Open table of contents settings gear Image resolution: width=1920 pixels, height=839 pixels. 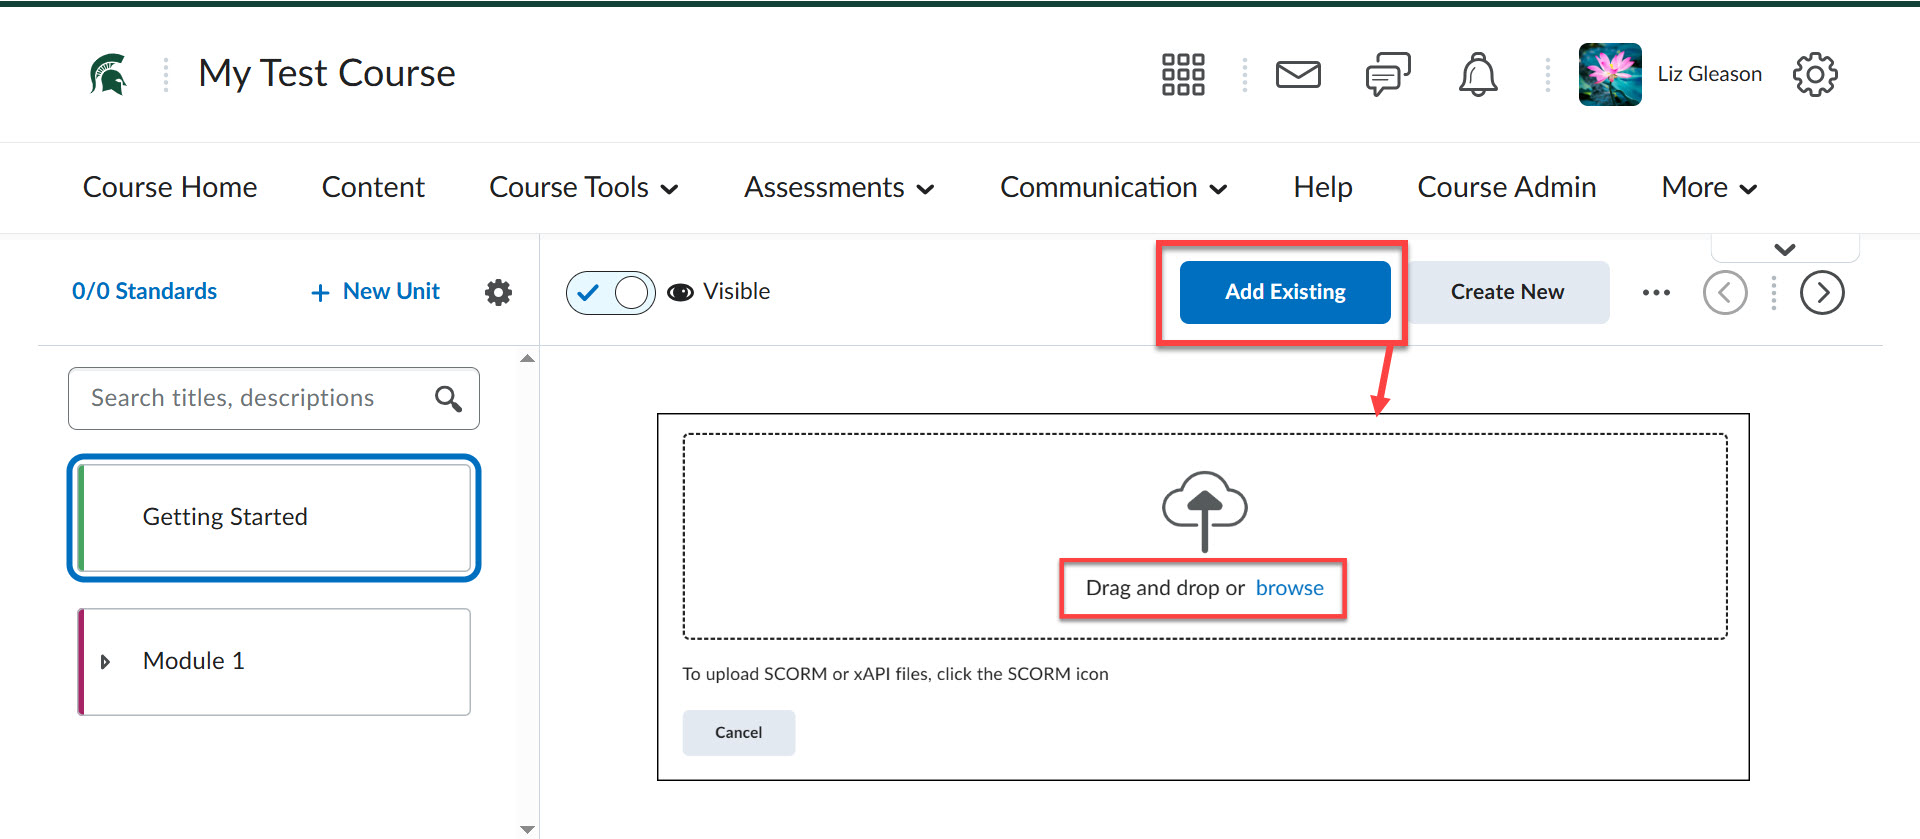coord(498,292)
